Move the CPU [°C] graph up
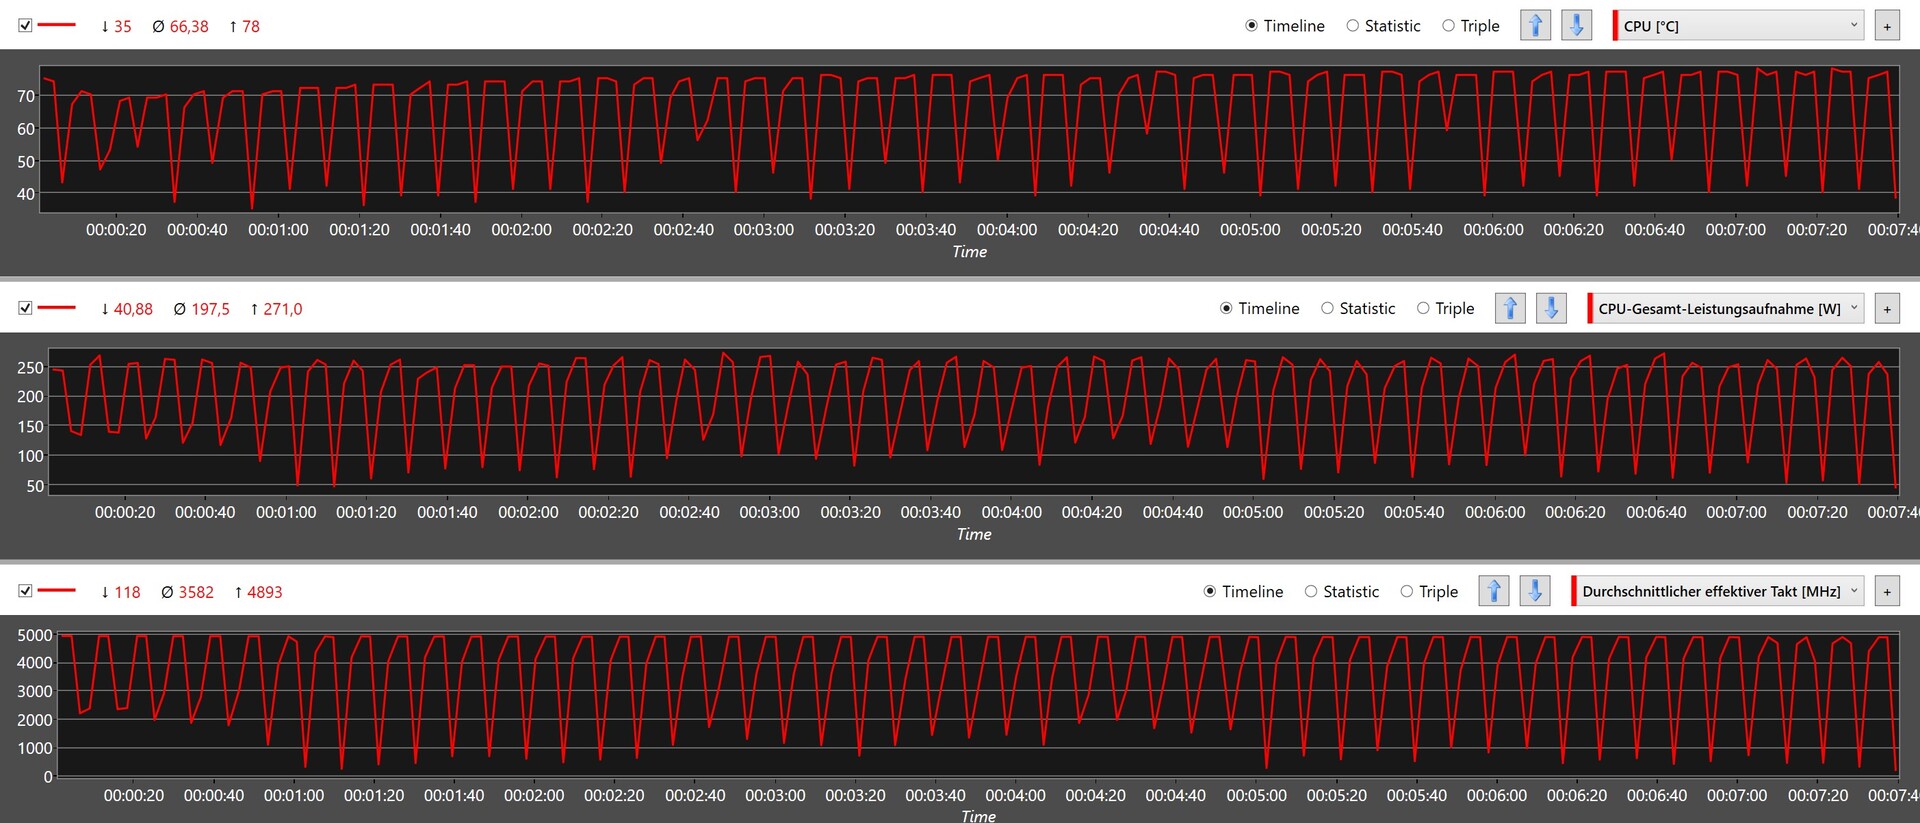This screenshot has width=1920, height=823. [x=1535, y=26]
